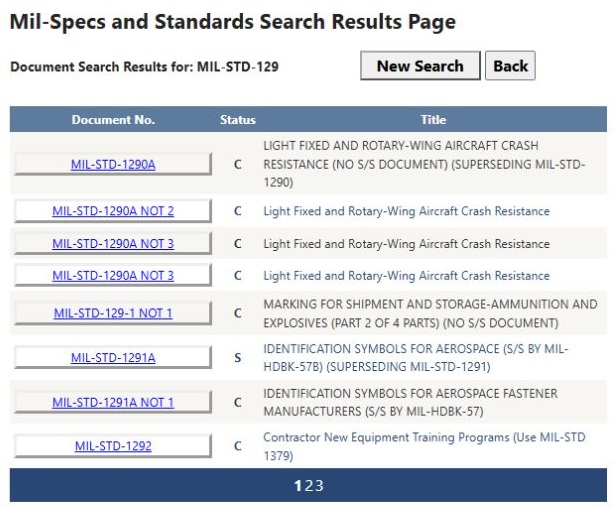615x510 pixels.
Task: Select status C in MIL-STD-1291A NOT 1 row
Action: (238, 403)
